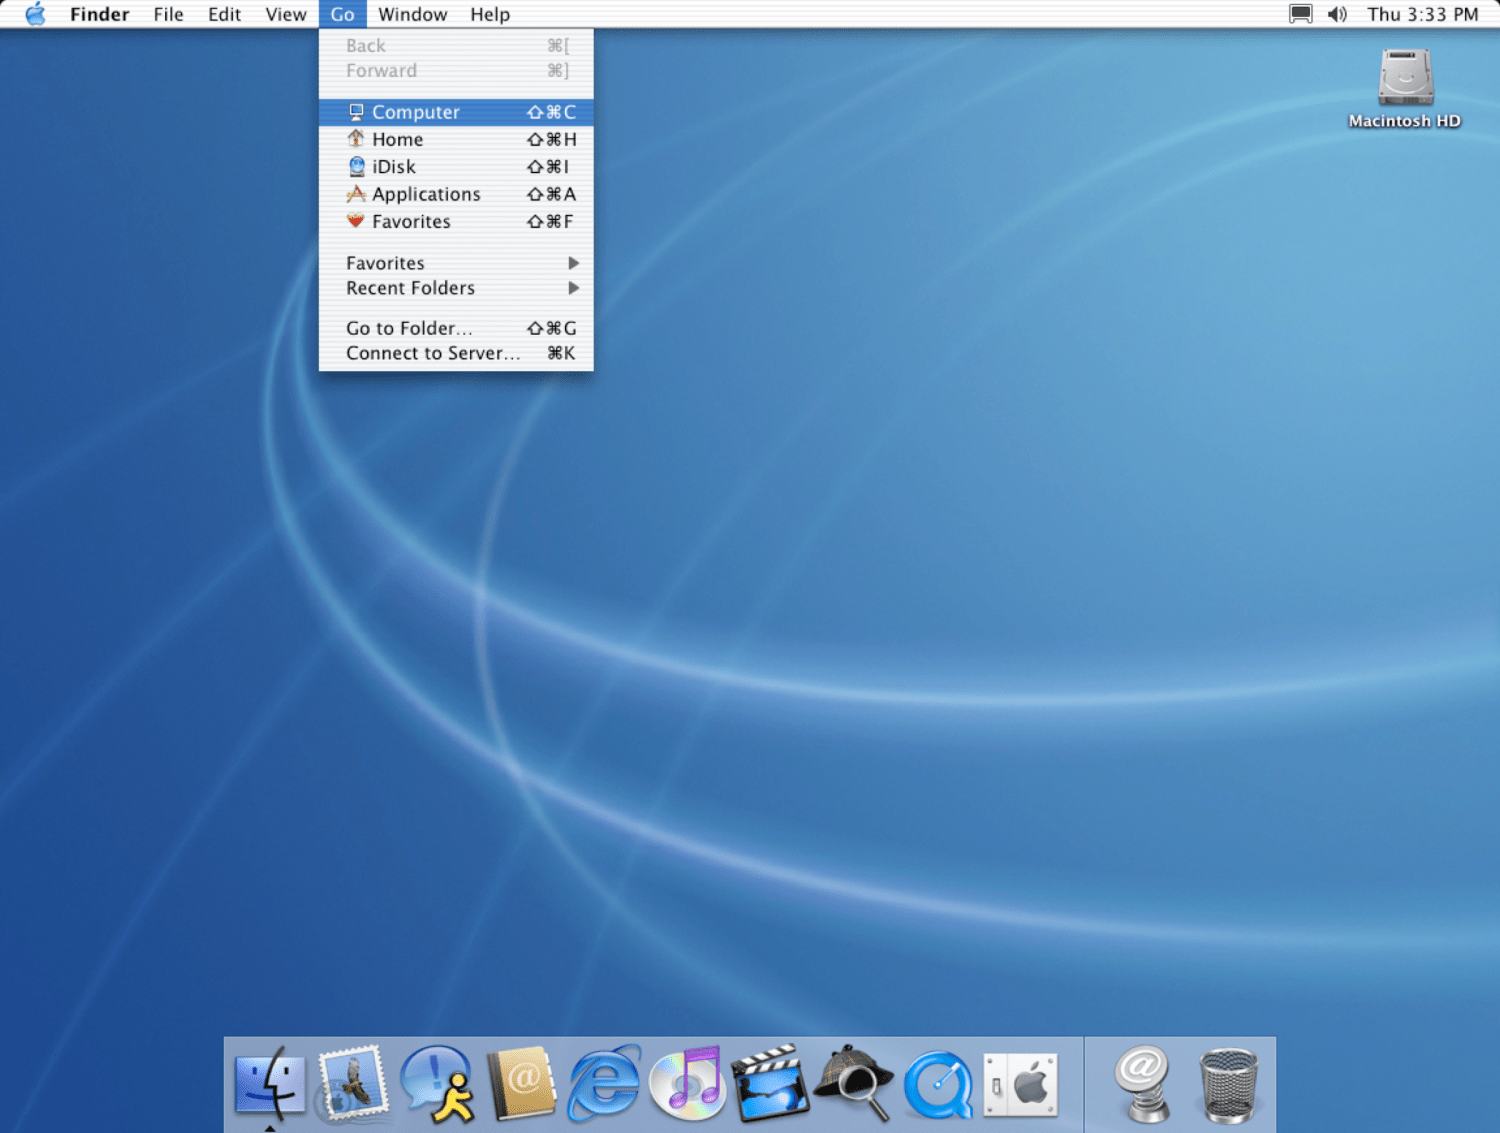Viewport: 1500px width, 1133px height.
Task: Open the Apple menu
Action: 35,14
